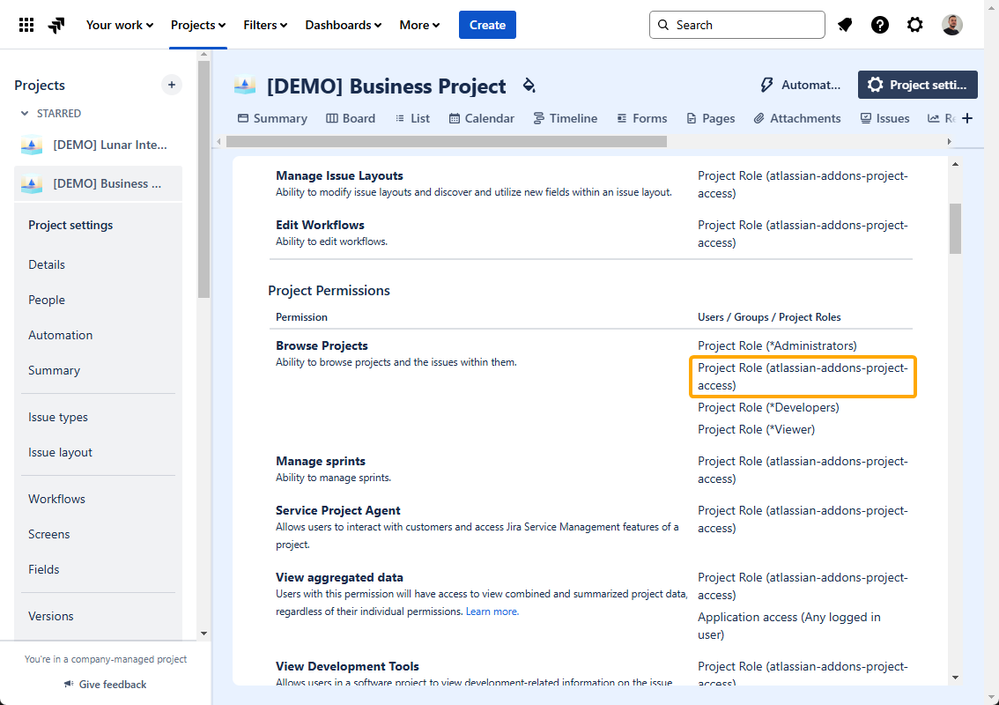Click the View aggregated data permission name
This screenshot has height=705, width=999.
pyautogui.click(x=339, y=578)
